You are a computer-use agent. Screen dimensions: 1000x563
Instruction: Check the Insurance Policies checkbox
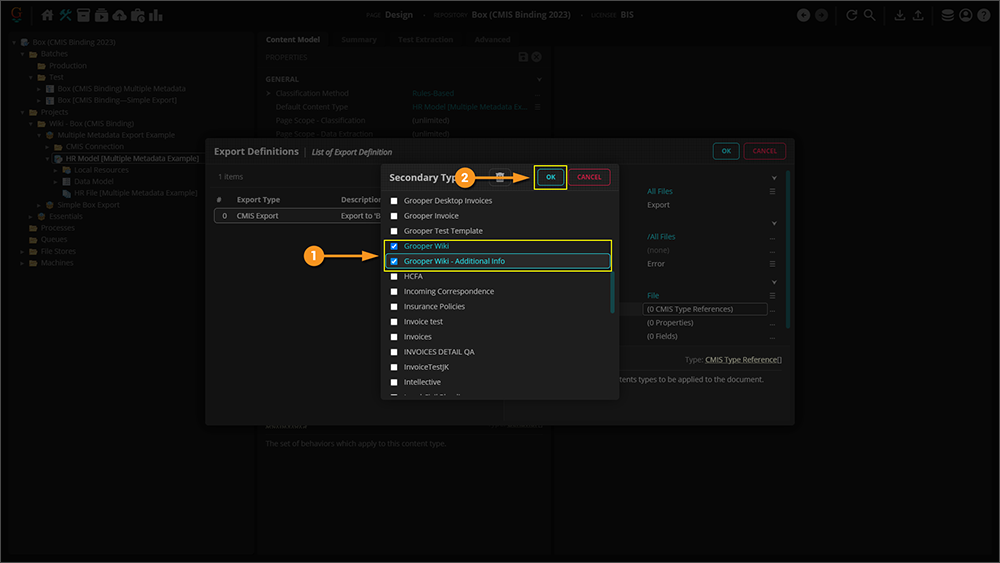pos(394,307)
